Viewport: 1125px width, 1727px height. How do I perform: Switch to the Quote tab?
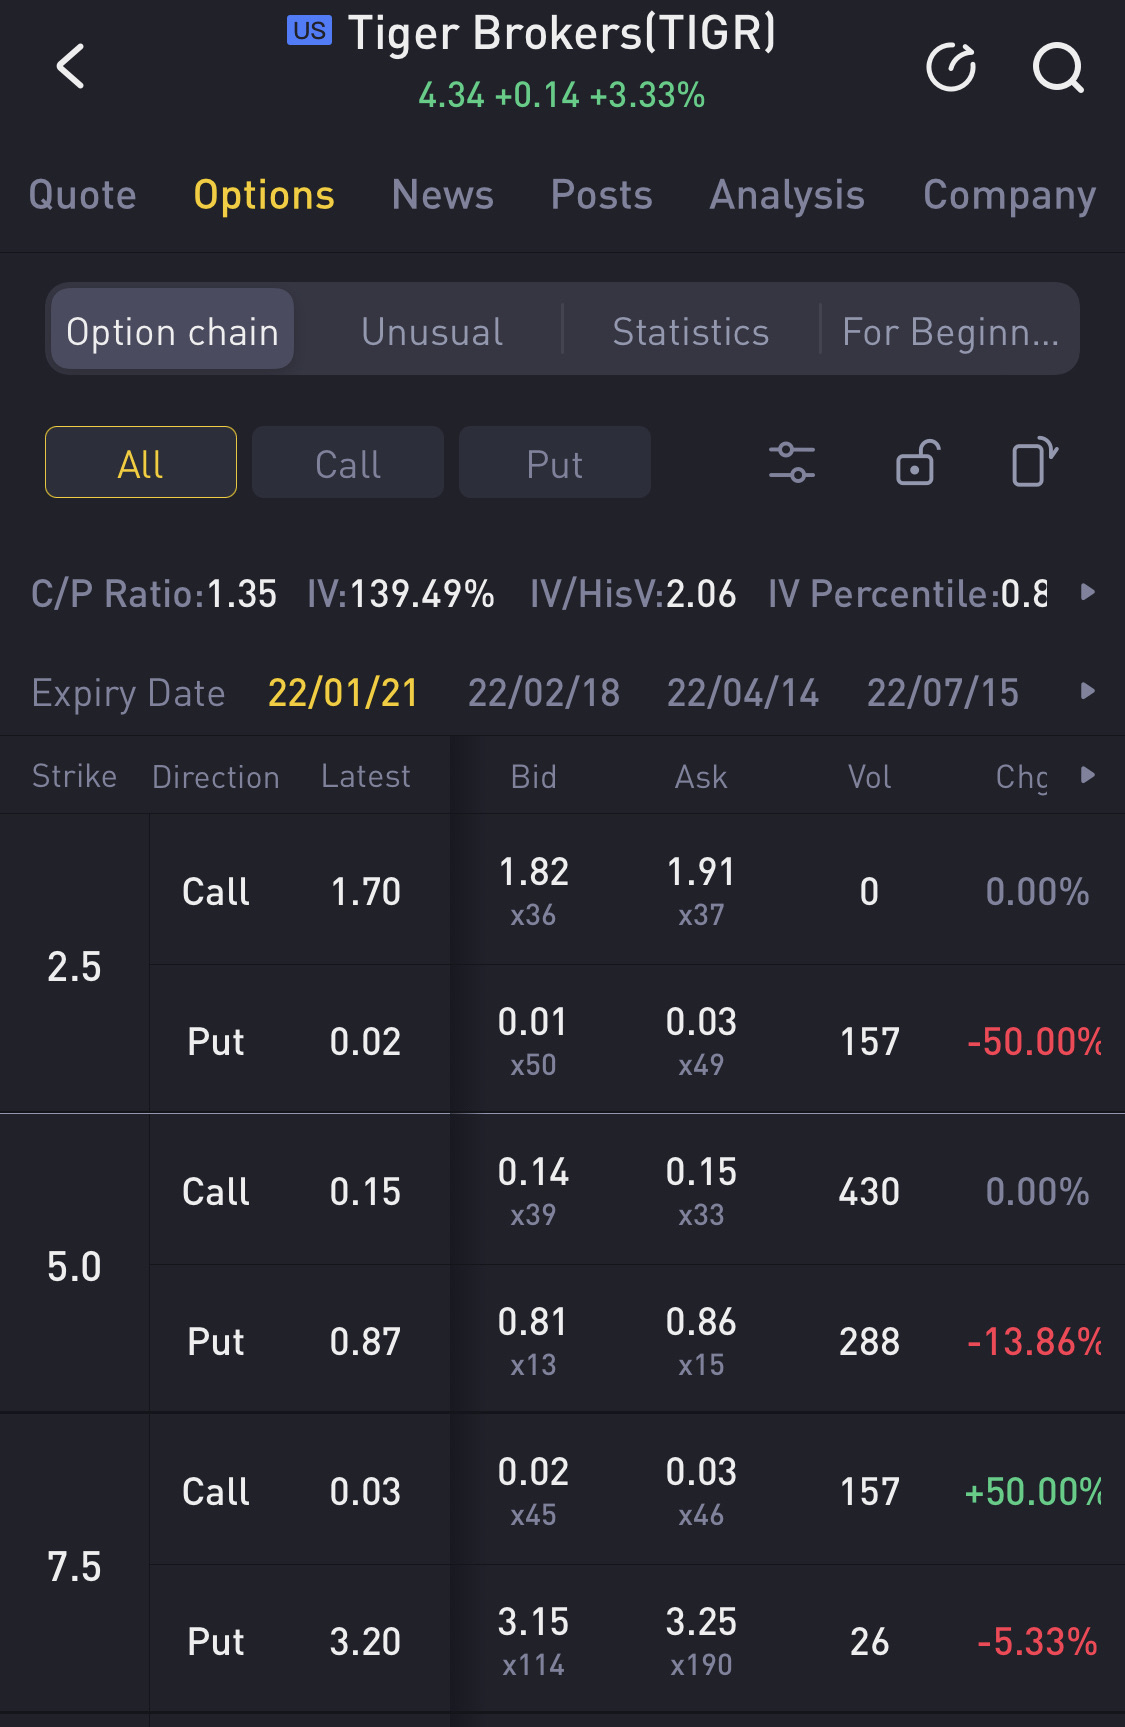tap(83, 195)
